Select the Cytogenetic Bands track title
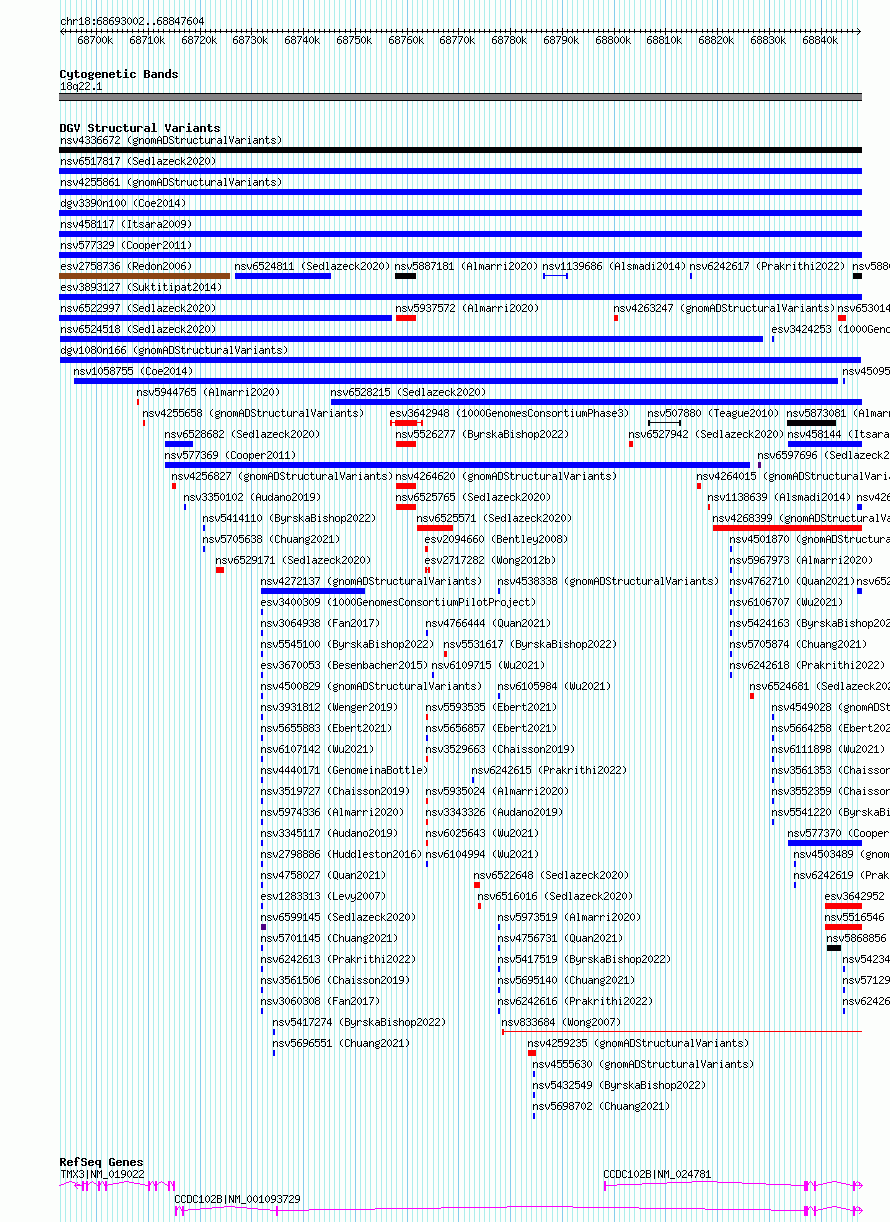This screenshot has height=1222, width=890. (x=119, y=74)
